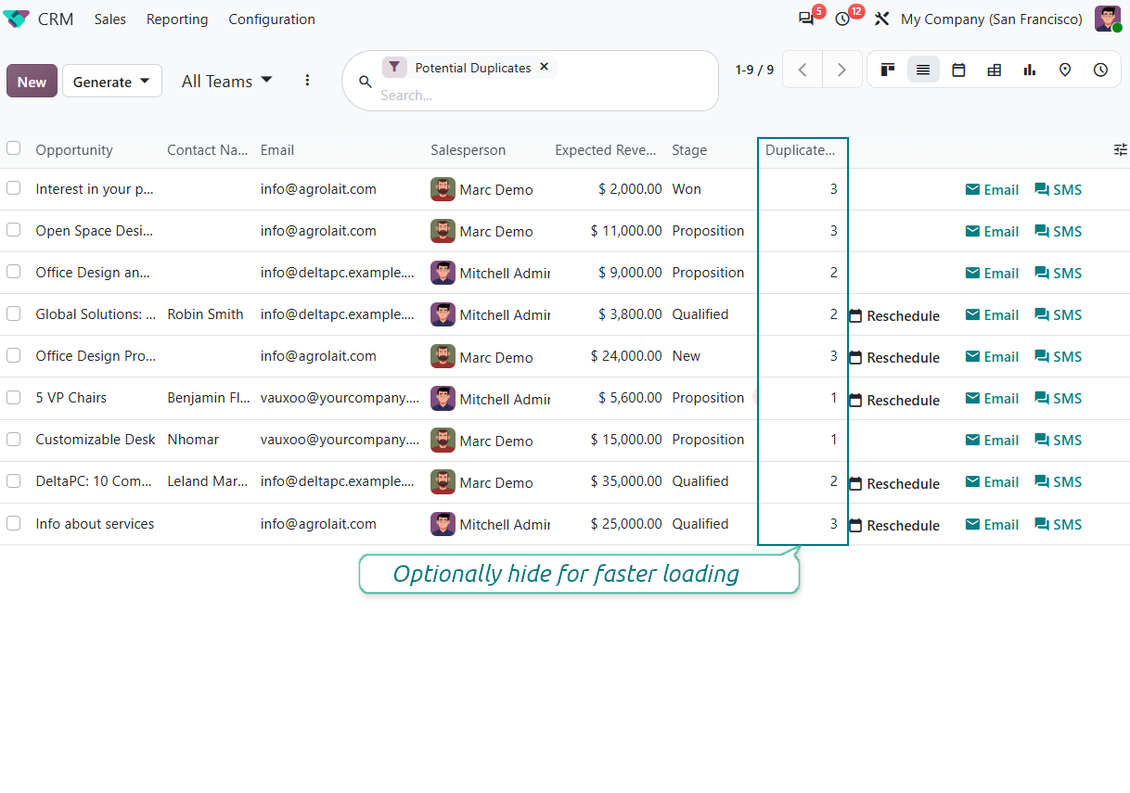1130x793 pixels.
Task: Go to the next page of records
Action: 842,70
